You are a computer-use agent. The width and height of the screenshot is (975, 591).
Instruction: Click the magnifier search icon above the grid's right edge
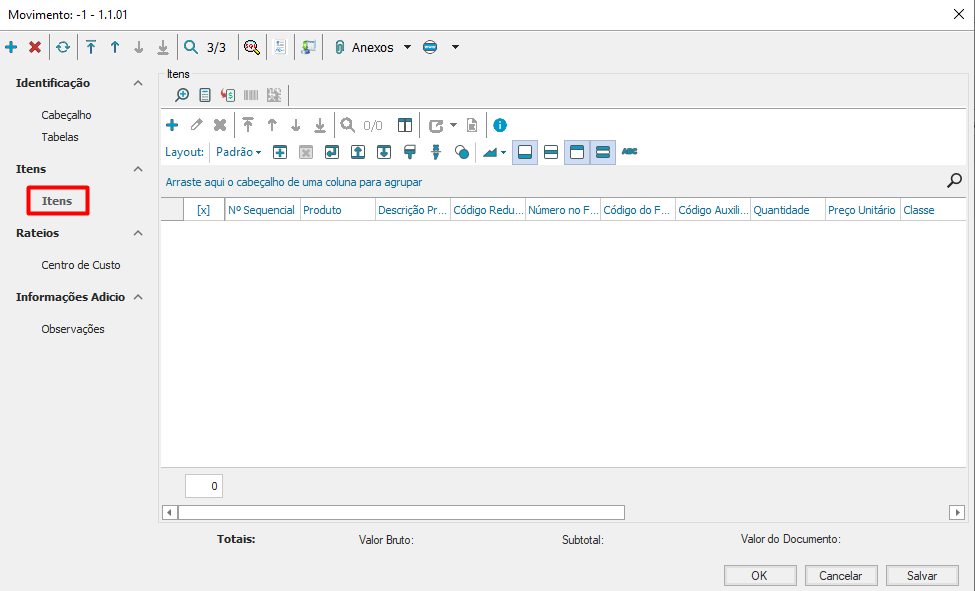(954, 181)
